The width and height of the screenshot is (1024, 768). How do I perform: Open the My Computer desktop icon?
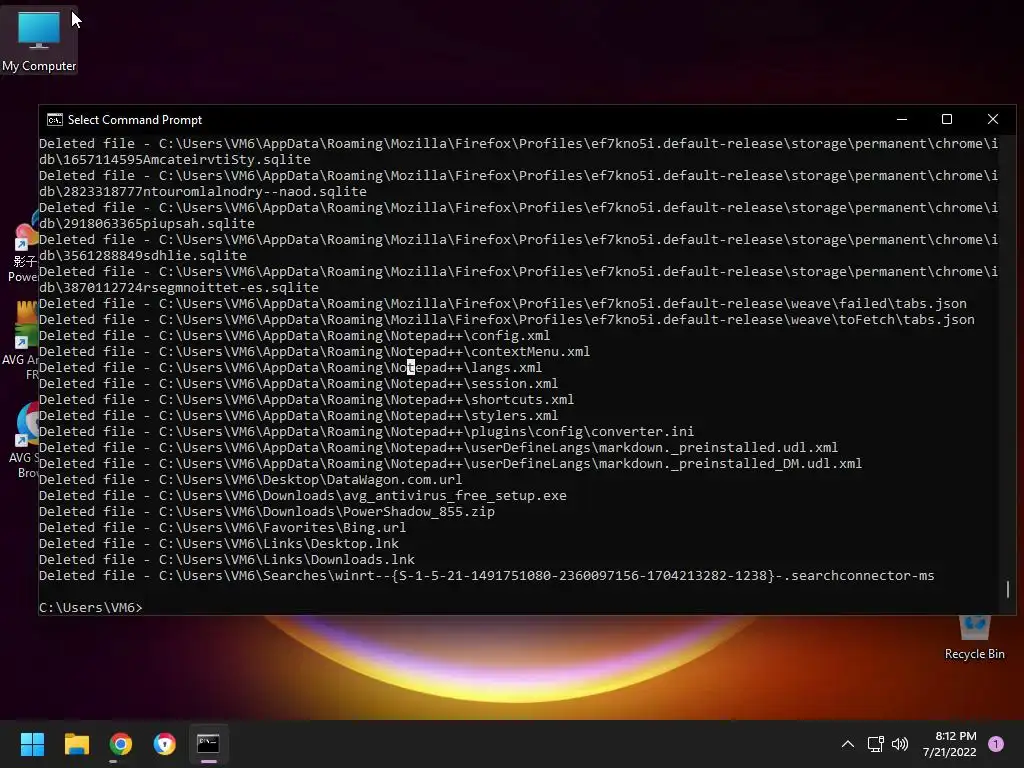39,40
